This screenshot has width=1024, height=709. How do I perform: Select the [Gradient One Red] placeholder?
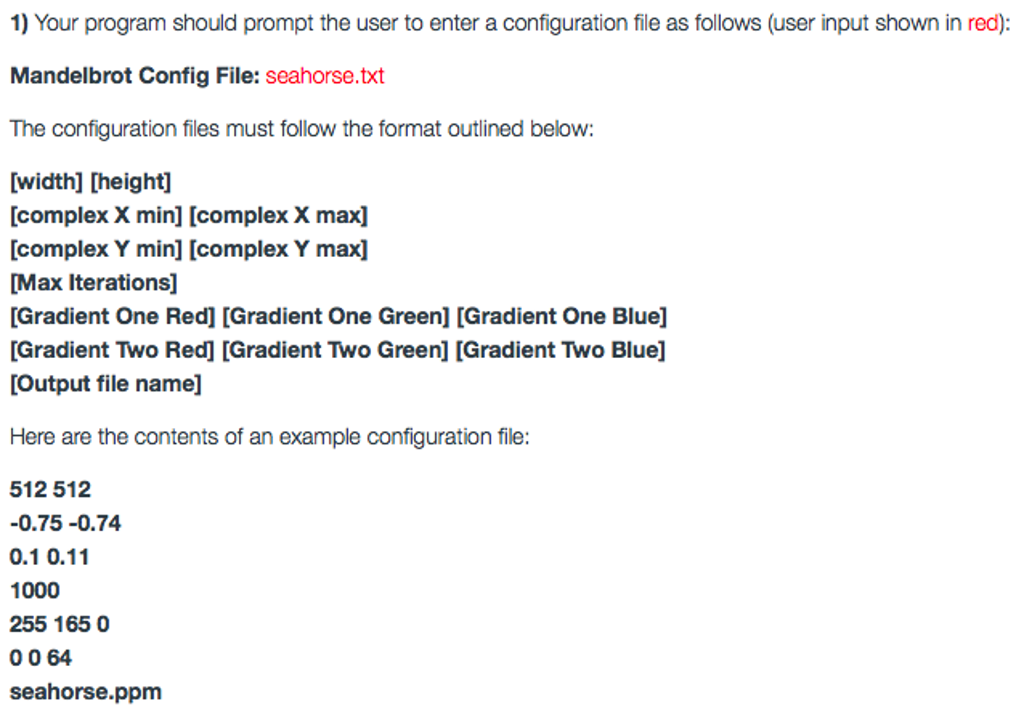coord(112,317)
